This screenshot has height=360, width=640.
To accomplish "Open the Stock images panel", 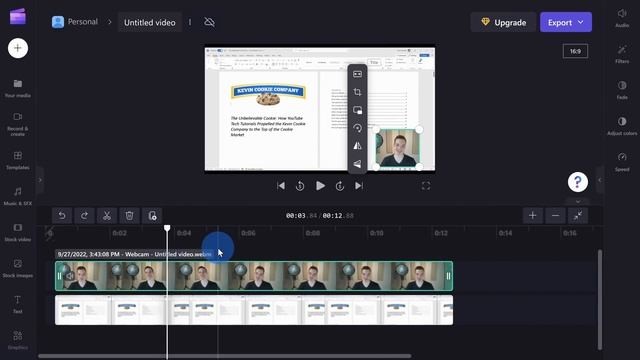I will (18, 268).
